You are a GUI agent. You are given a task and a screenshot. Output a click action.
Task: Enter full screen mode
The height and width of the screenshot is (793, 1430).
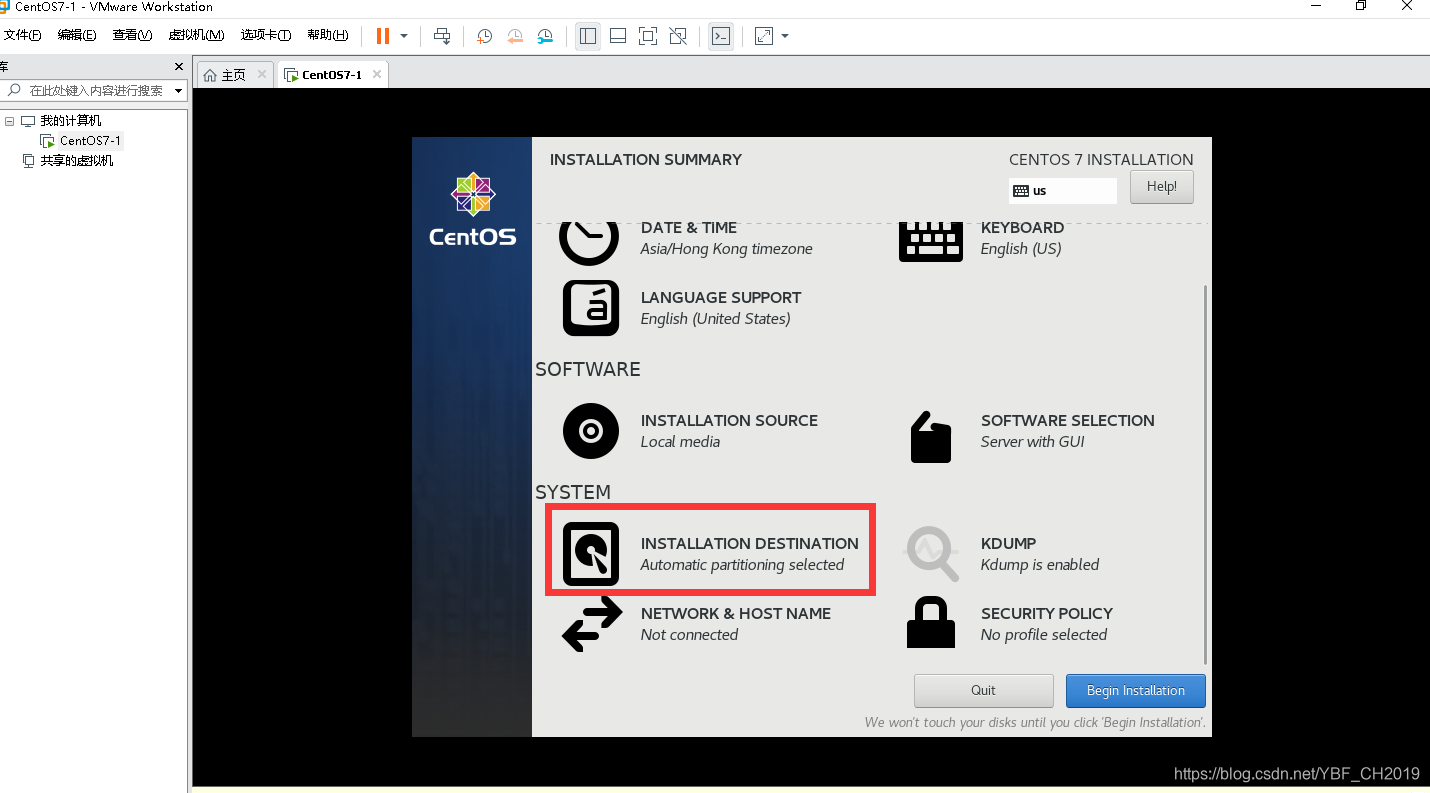click(x=648, y=36)
